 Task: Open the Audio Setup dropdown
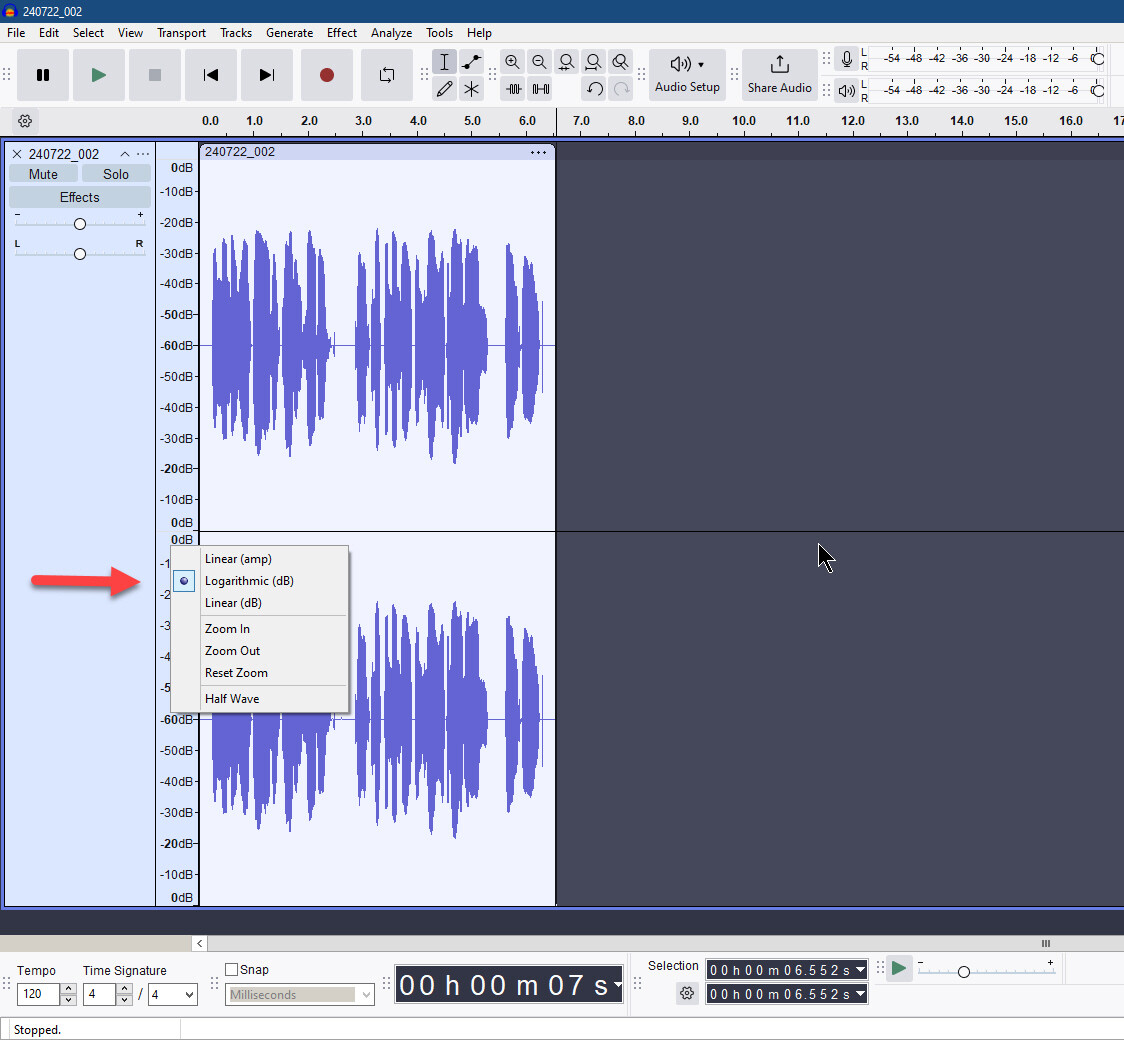(687, 75)
